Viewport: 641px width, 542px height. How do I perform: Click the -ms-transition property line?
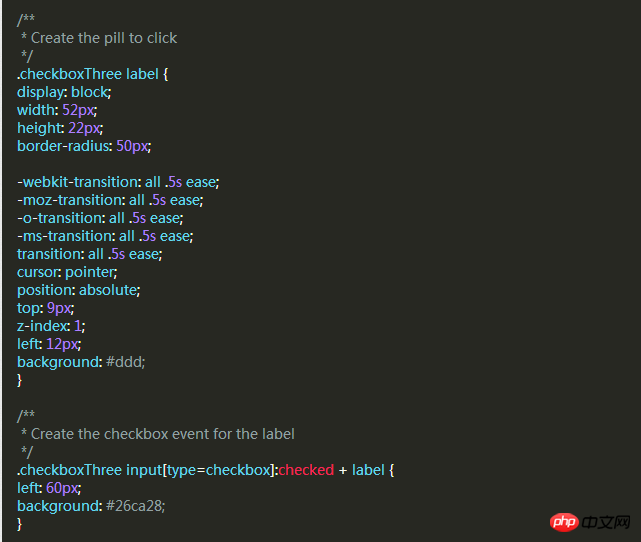click(105, 236)
